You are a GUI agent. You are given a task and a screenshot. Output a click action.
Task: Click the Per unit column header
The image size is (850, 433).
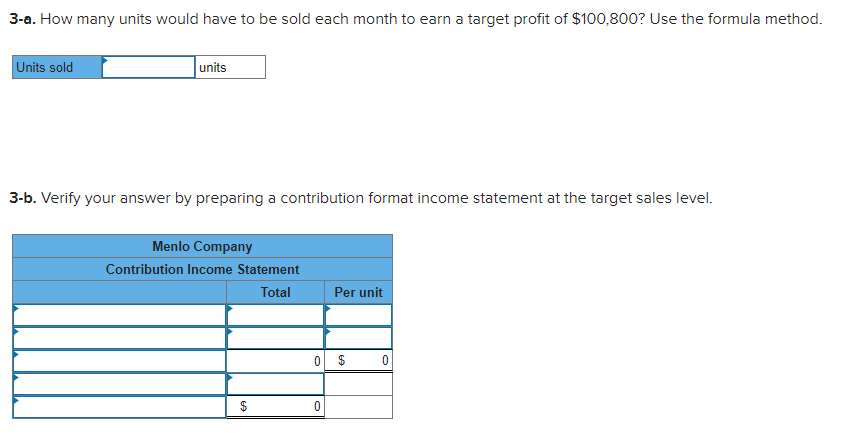click(x=358, y=292)
